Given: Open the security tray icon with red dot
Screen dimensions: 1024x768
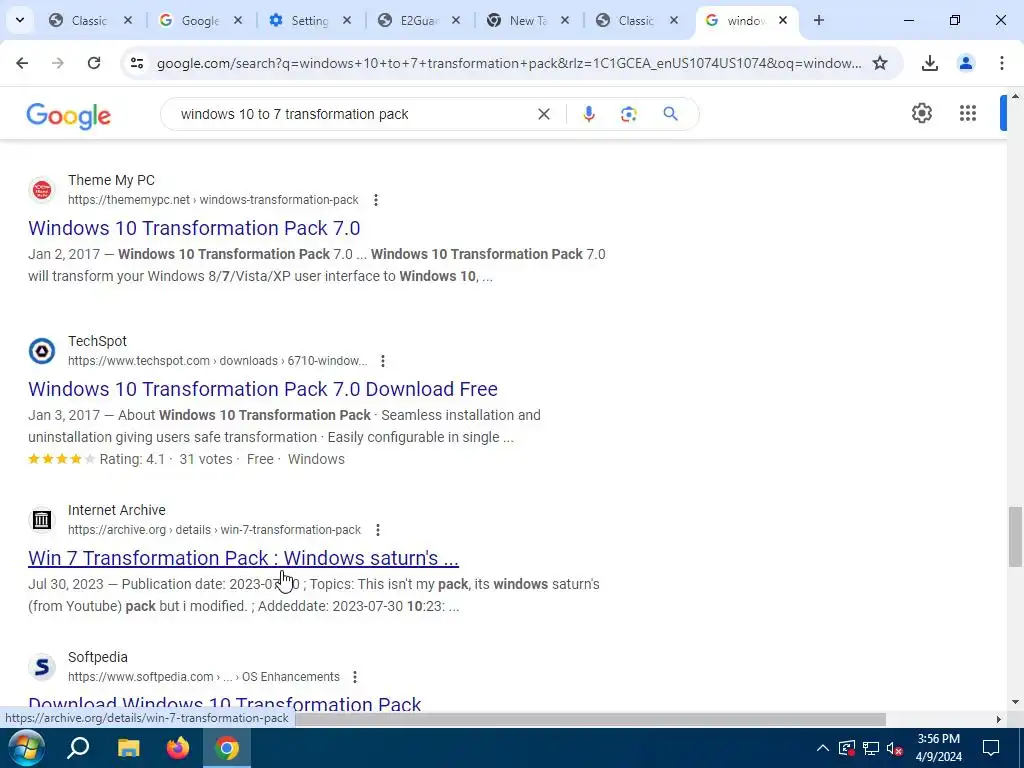Looking at the screenshot, I should tap(847, 748).
